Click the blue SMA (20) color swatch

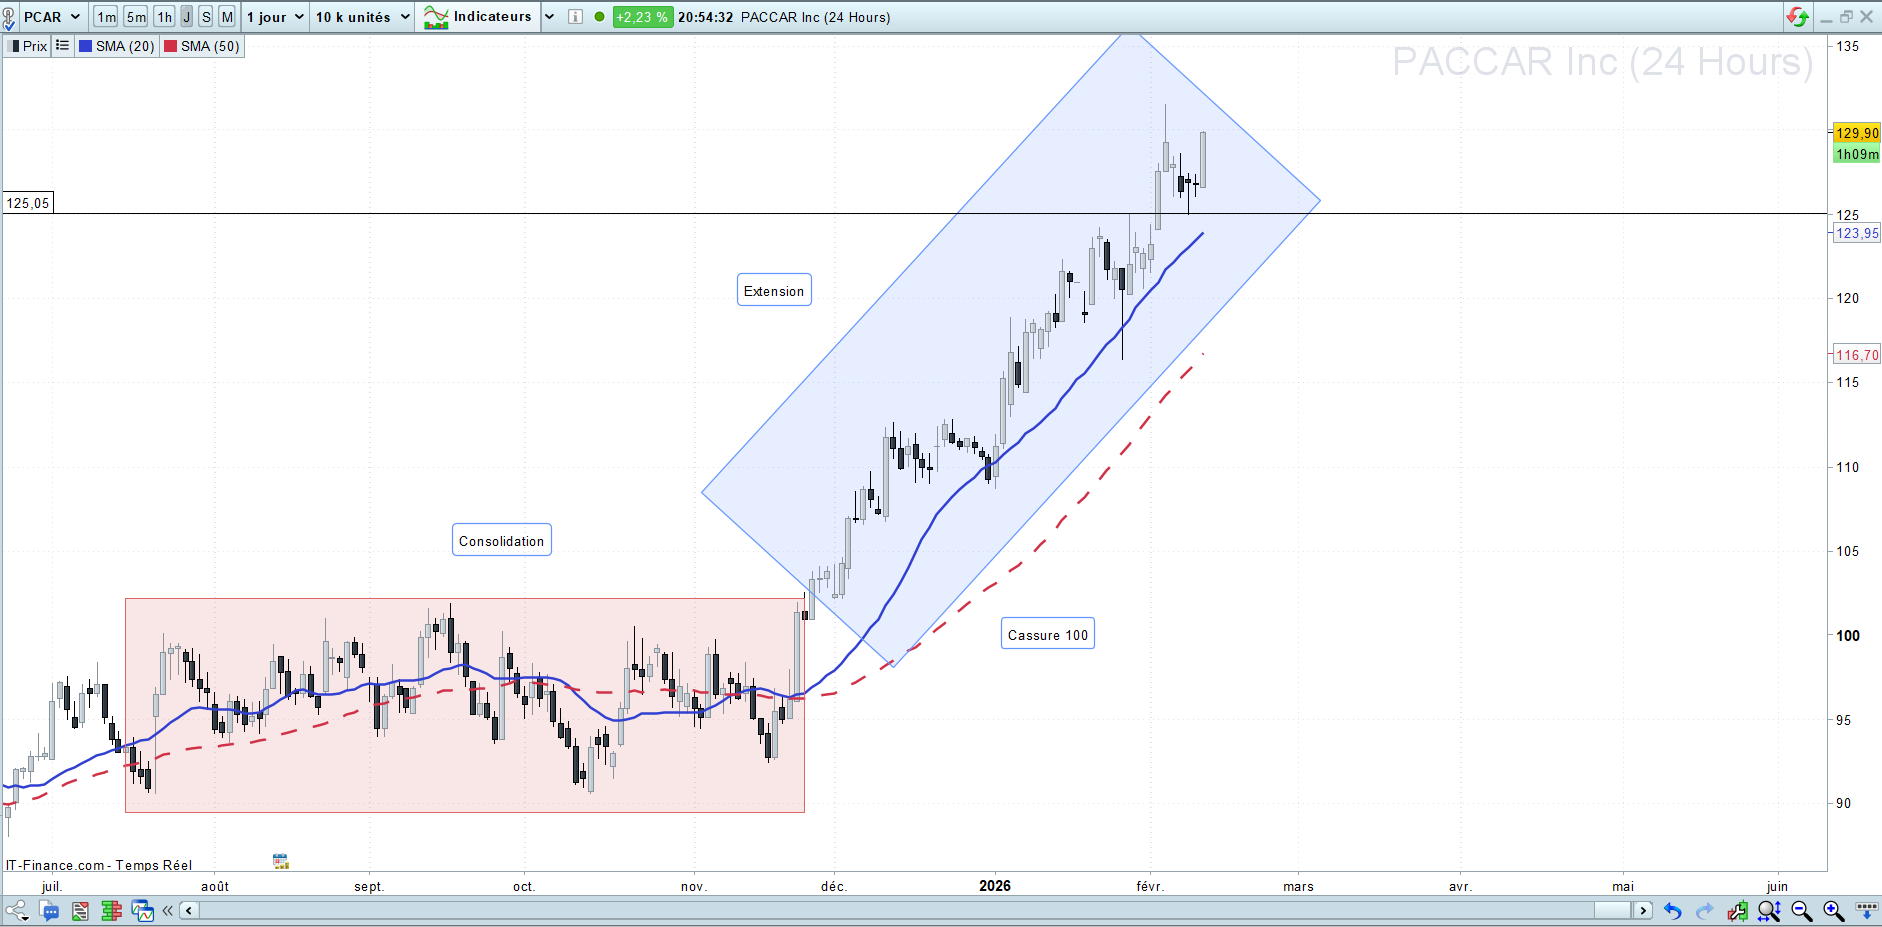coord(85,46)
